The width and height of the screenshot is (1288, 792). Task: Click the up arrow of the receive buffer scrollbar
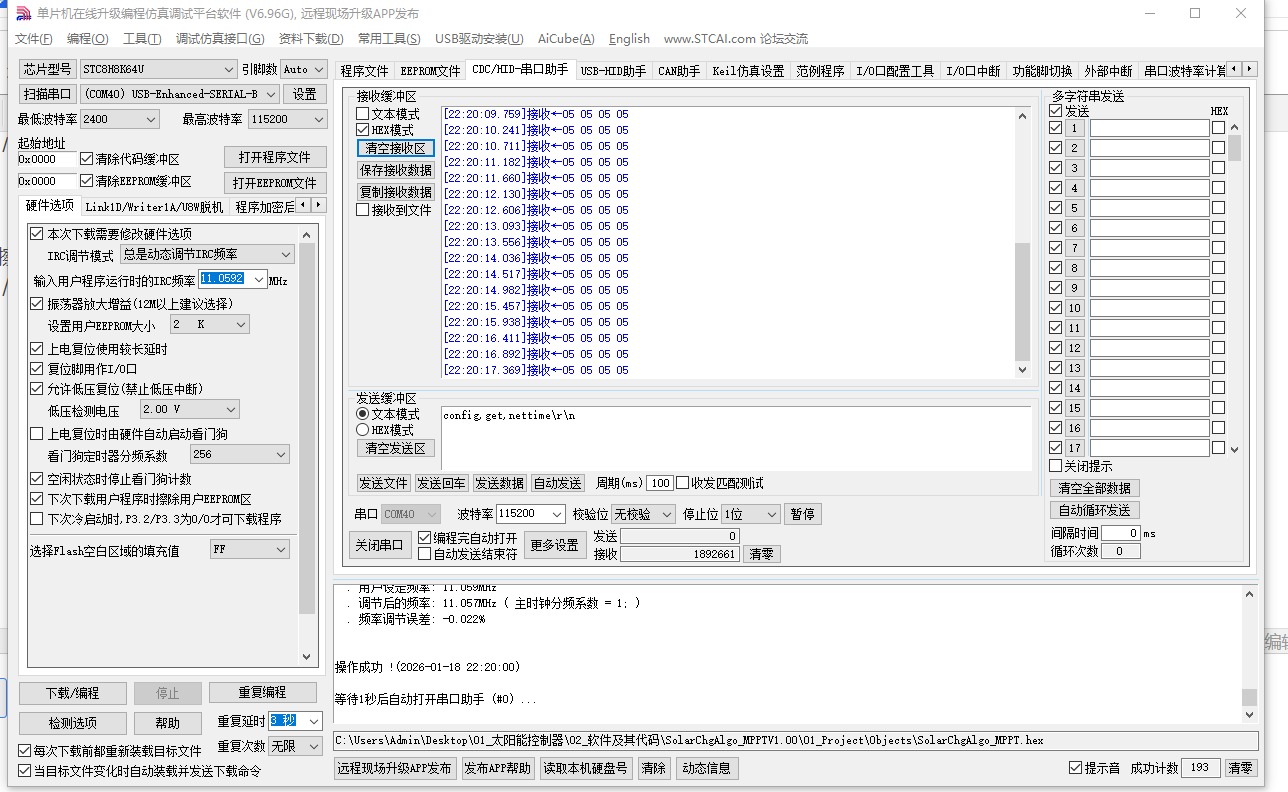pyautogui.click(x=1022, y=116)
